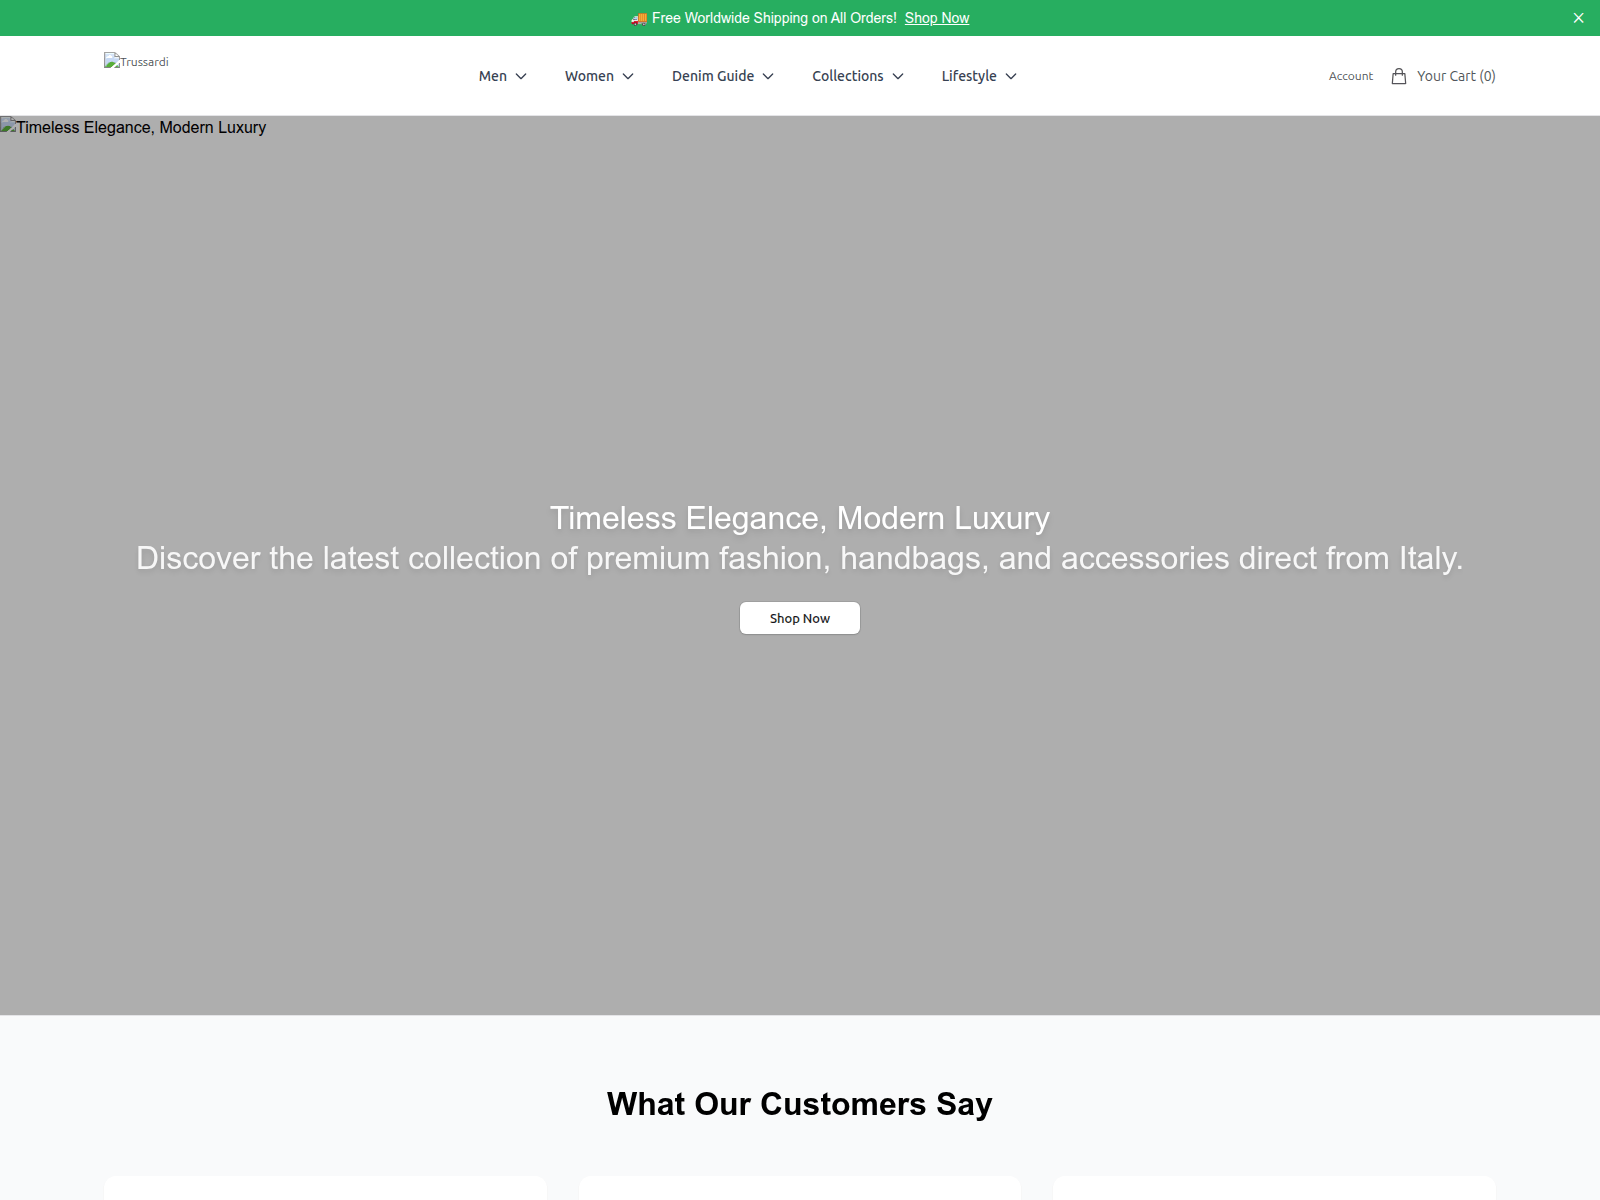Click the 'Timeless Elegance, Modern Luxury' hero heading

pyautogui.click(x=800, y=518)
